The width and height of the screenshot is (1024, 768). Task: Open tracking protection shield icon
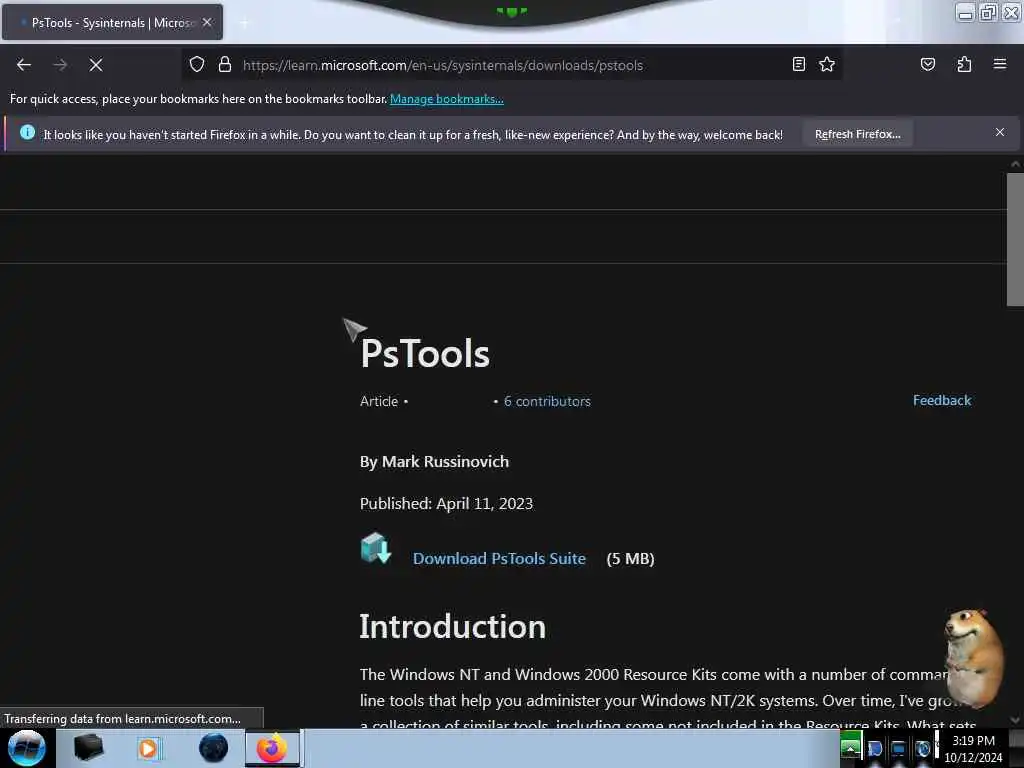pos(197,65)
